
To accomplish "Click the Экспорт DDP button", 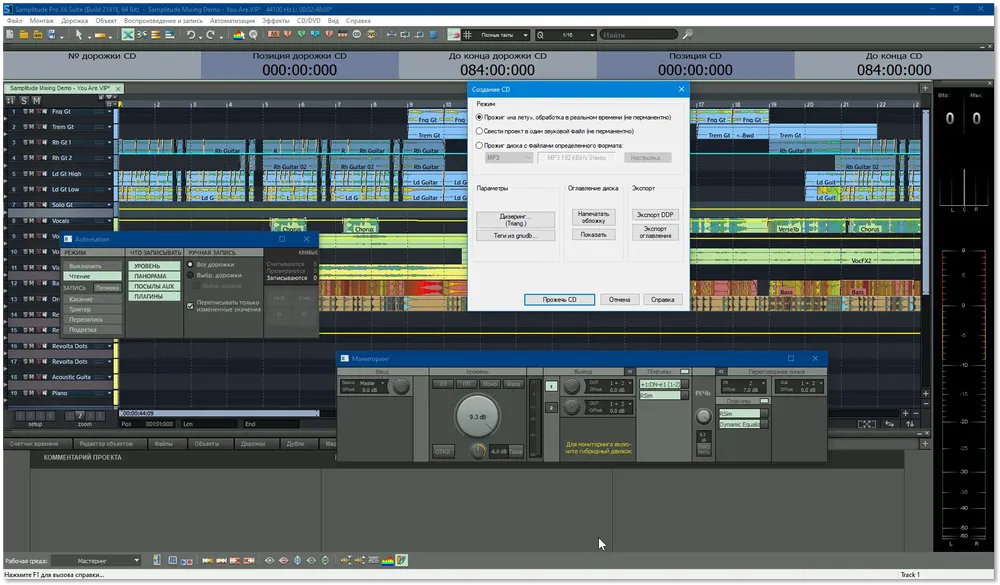I will pos(655,215).
